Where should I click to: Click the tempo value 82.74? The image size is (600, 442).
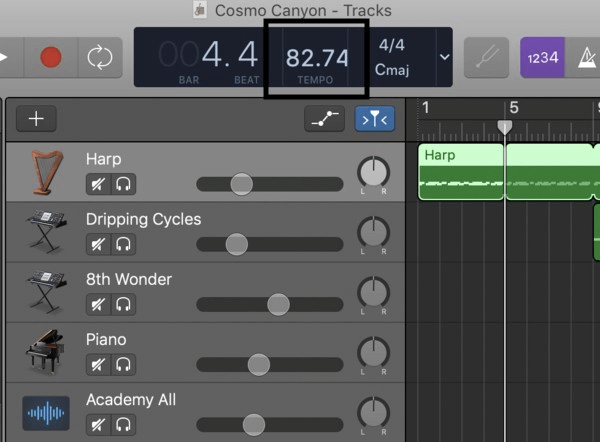pyautogui.click(x=317, y=57)
